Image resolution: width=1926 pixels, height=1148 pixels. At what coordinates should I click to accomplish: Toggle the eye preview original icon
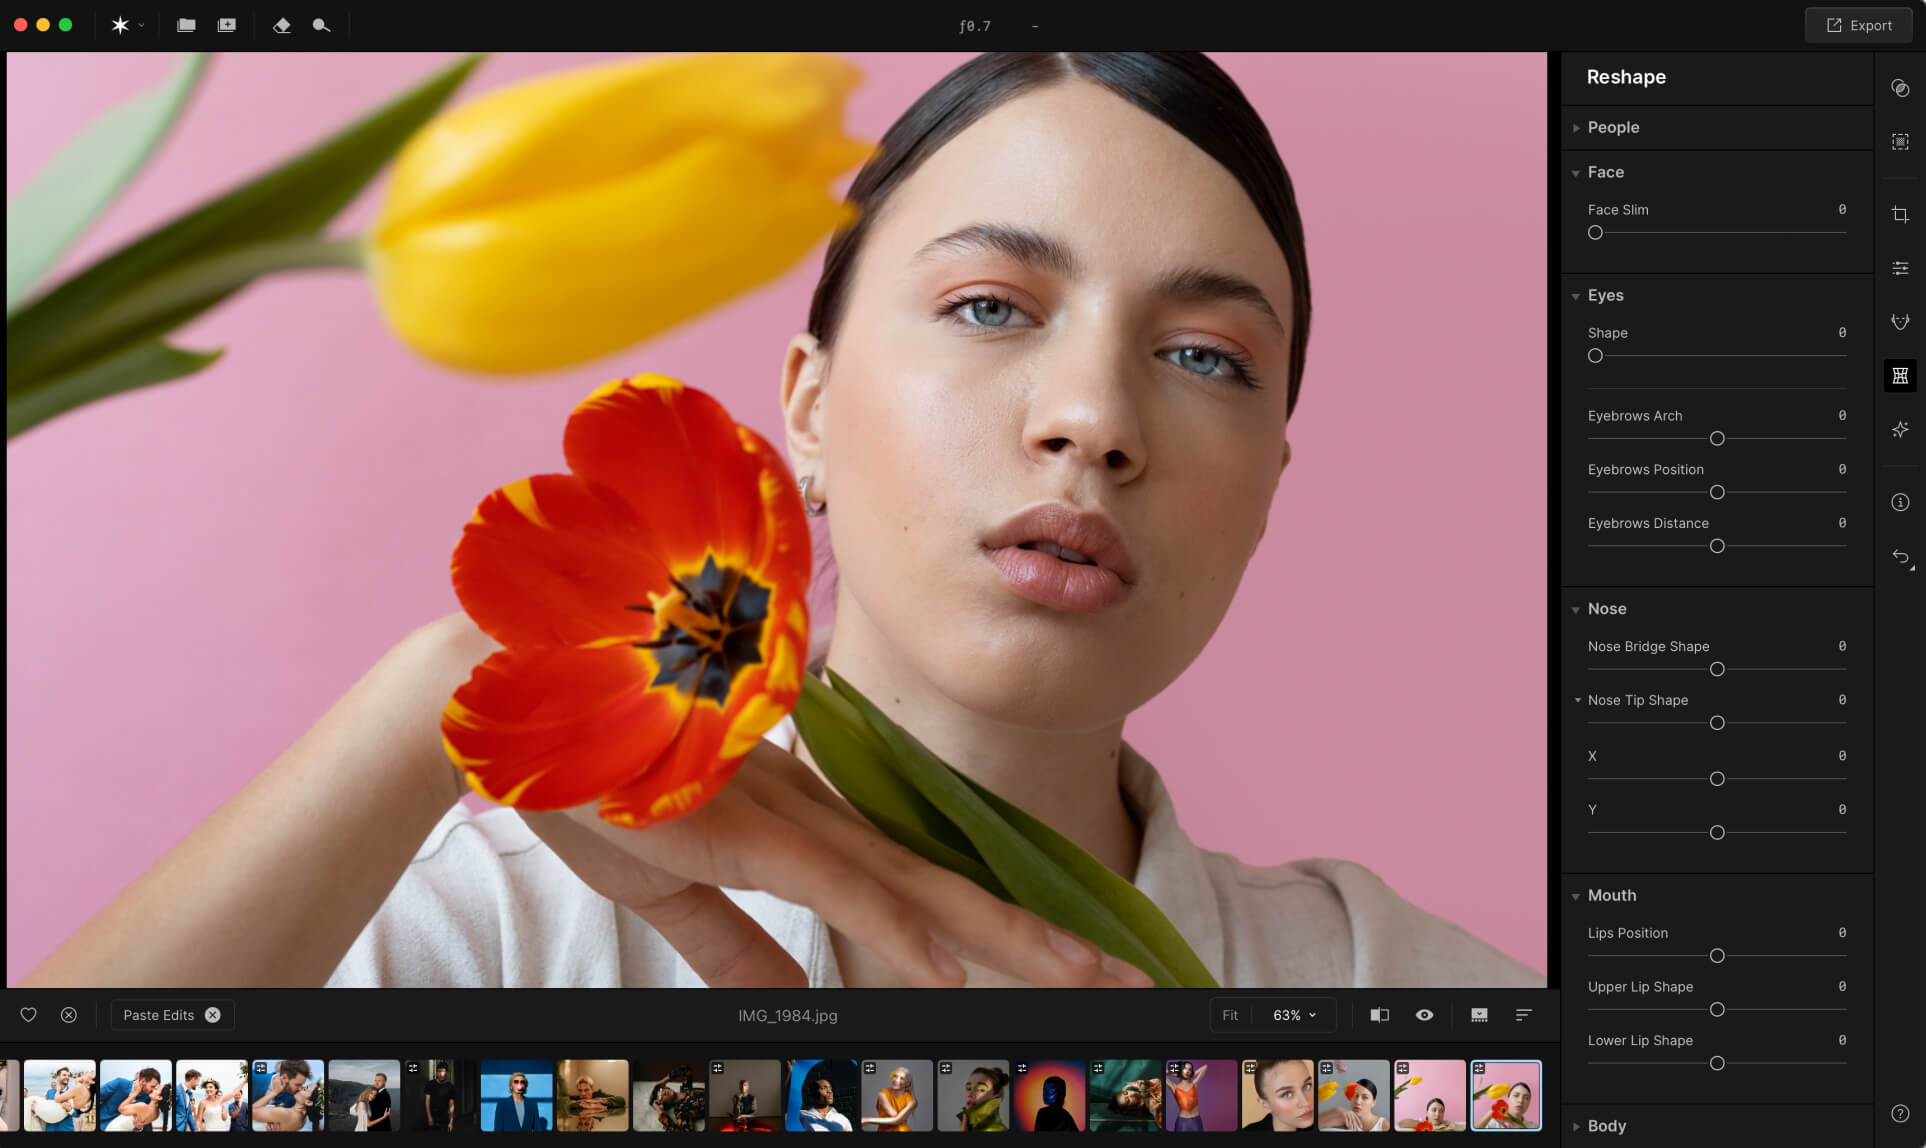(1424, 1015)
